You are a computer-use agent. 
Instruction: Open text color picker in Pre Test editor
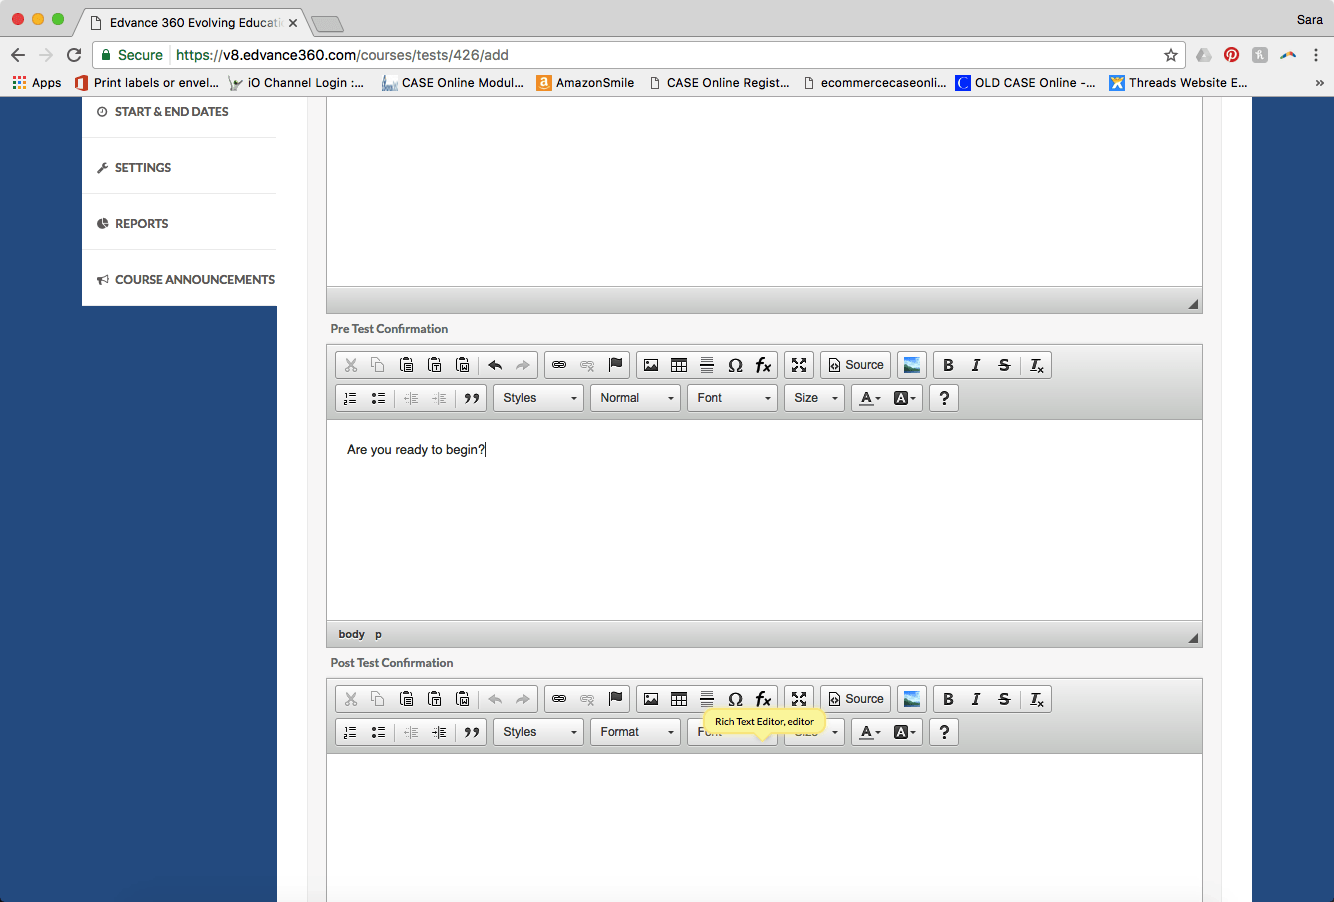tap(870, 398)
